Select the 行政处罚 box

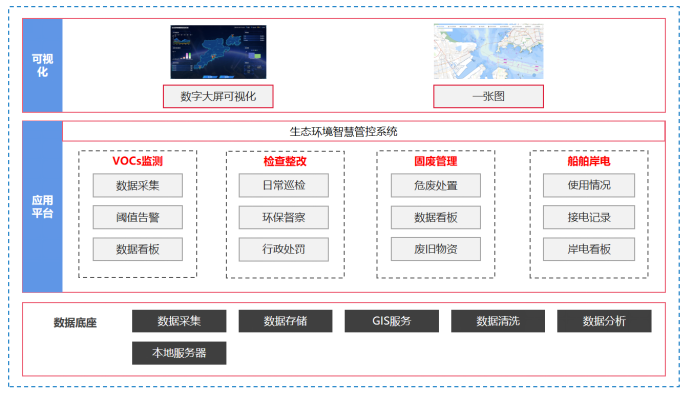click(284, 249)
